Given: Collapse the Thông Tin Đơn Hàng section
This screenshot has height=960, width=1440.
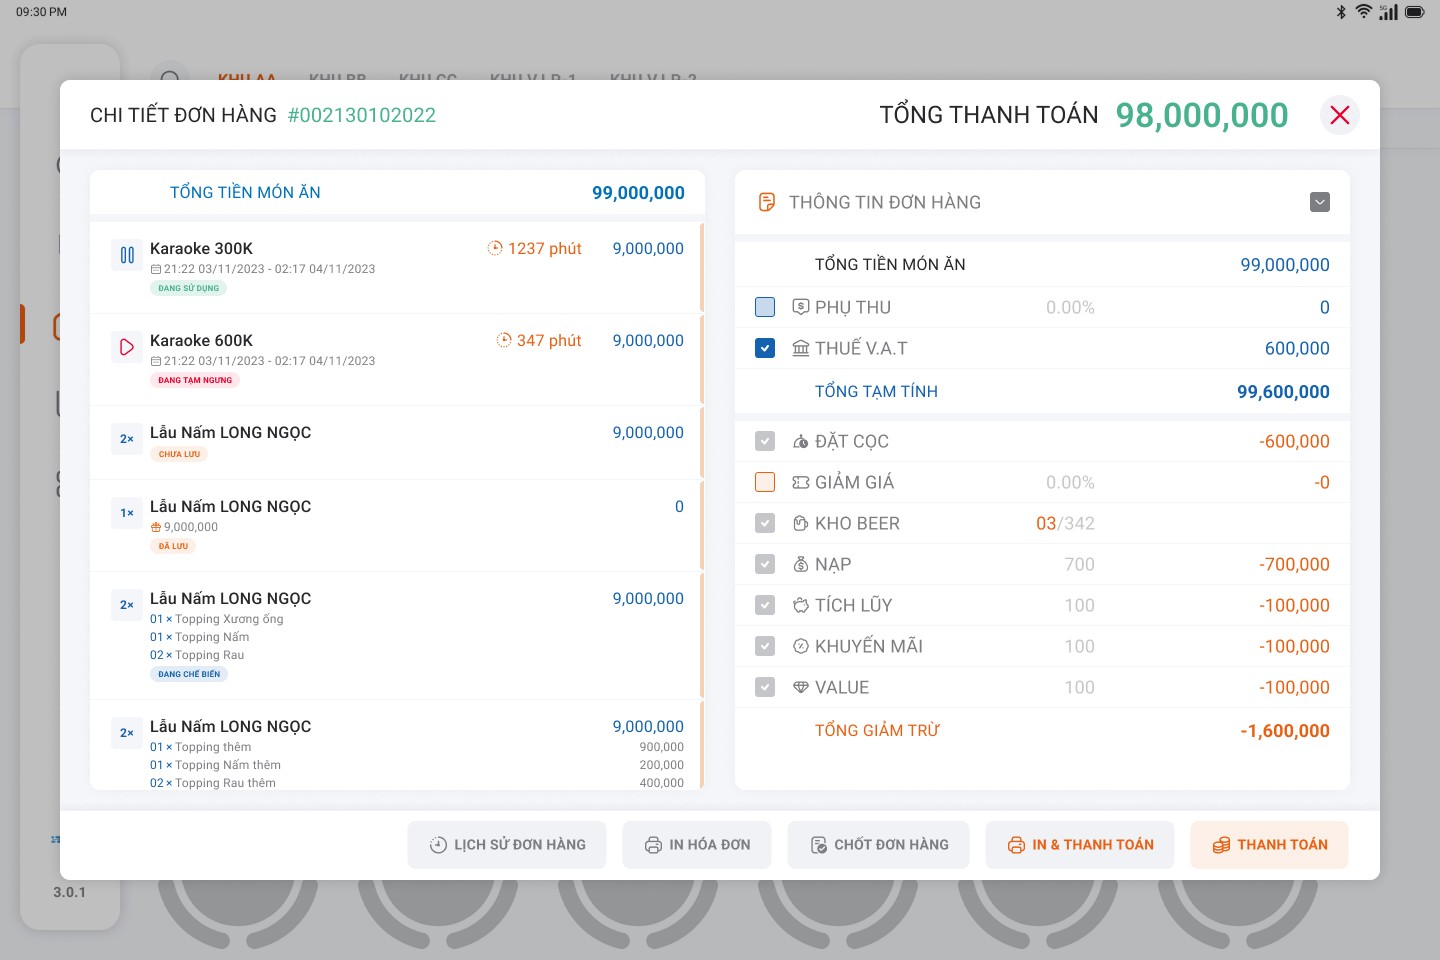Looking at the screenshot, I should pyautogui.click(x=1320, y=202).
